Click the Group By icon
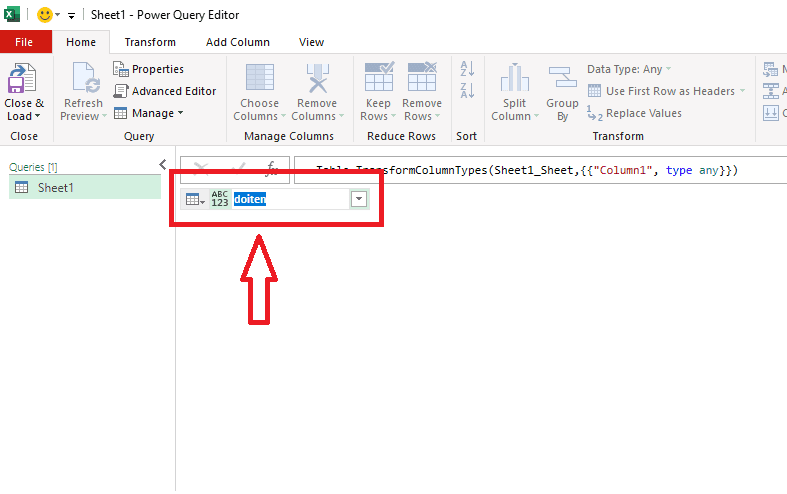 pos(563,78)
